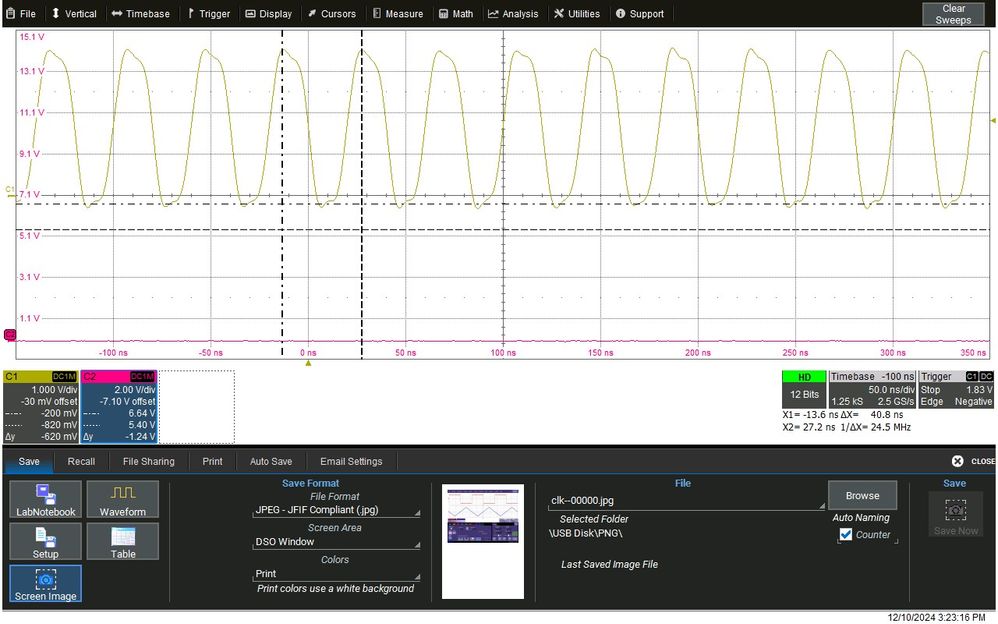Expand the Screen Area dropdown

tap(337, 542)
